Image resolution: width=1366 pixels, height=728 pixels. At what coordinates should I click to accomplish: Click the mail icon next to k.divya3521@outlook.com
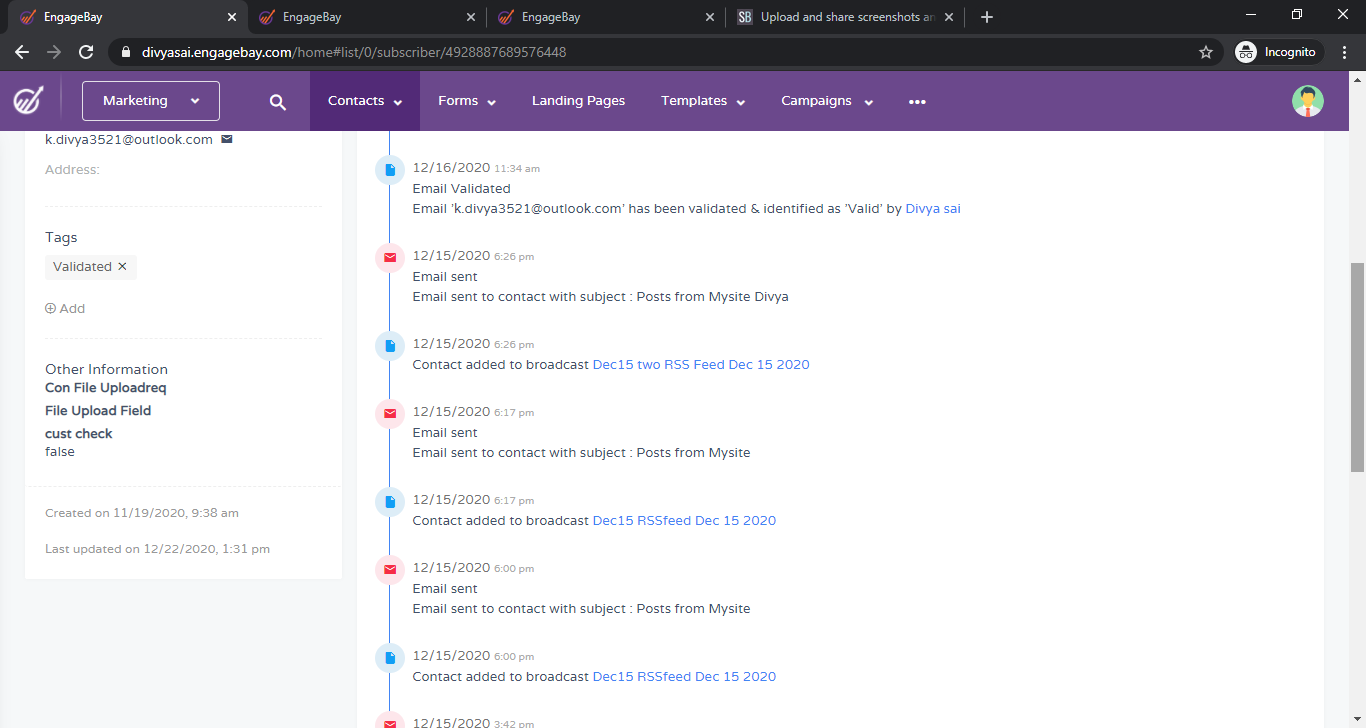click(x=227, y=139)
